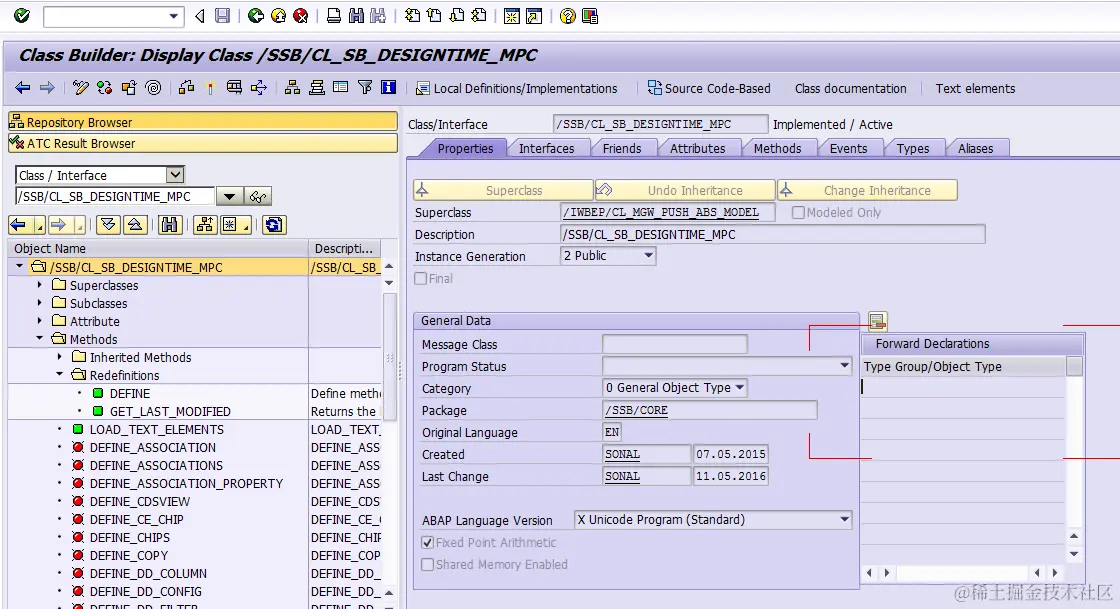Click the Check spiral icon
The width and height of the screenshot is (1120, 609).
click(x=153, y=88)
